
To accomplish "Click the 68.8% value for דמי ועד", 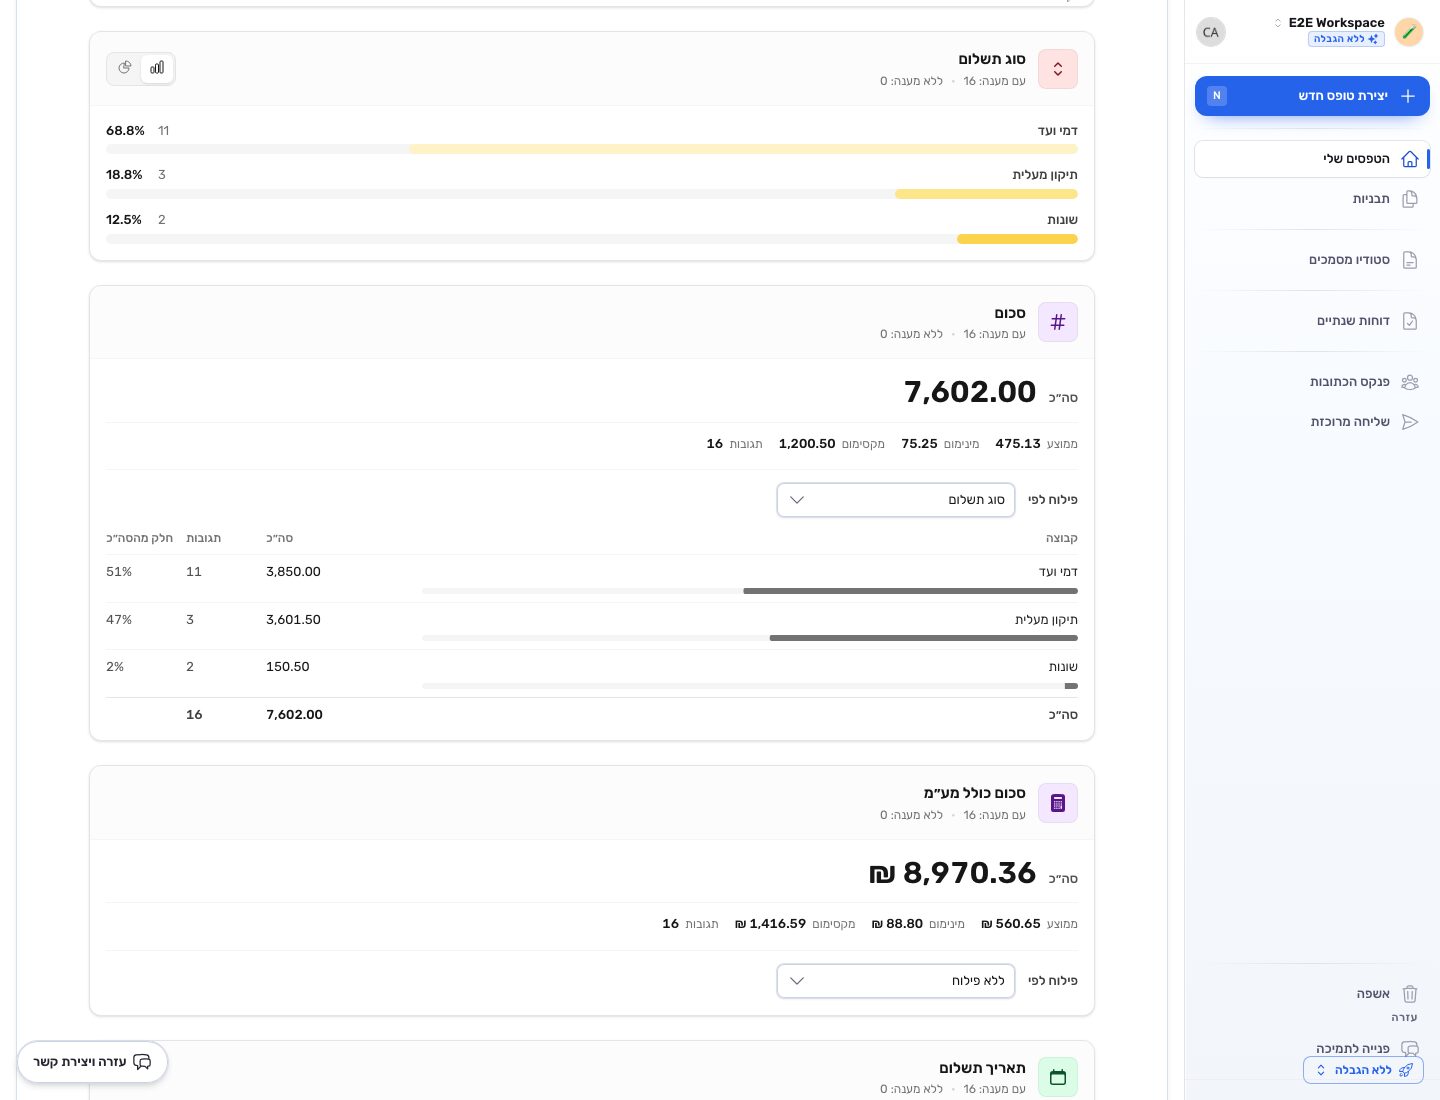I will (125, 131).
